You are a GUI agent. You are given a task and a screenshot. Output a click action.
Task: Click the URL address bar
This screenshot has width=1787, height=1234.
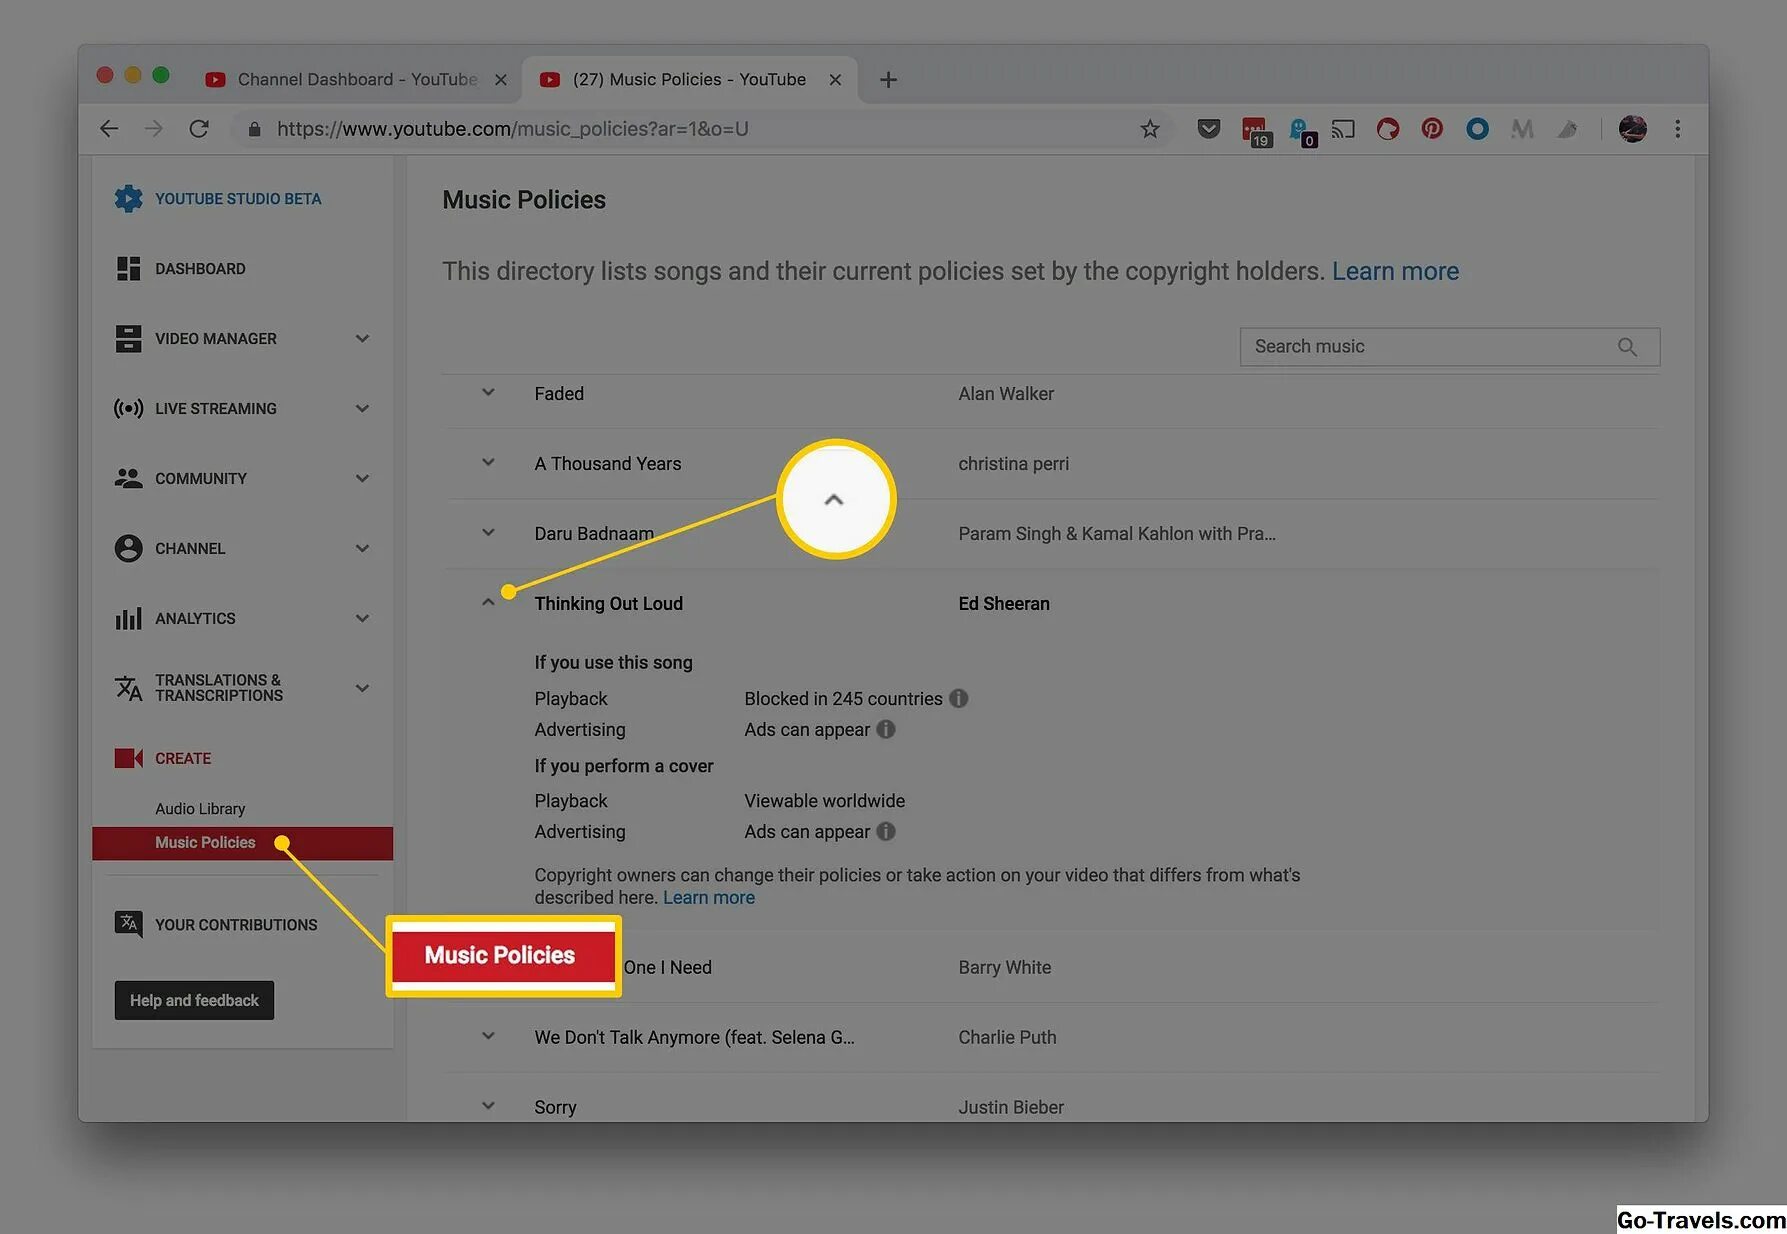click(700, 129)
